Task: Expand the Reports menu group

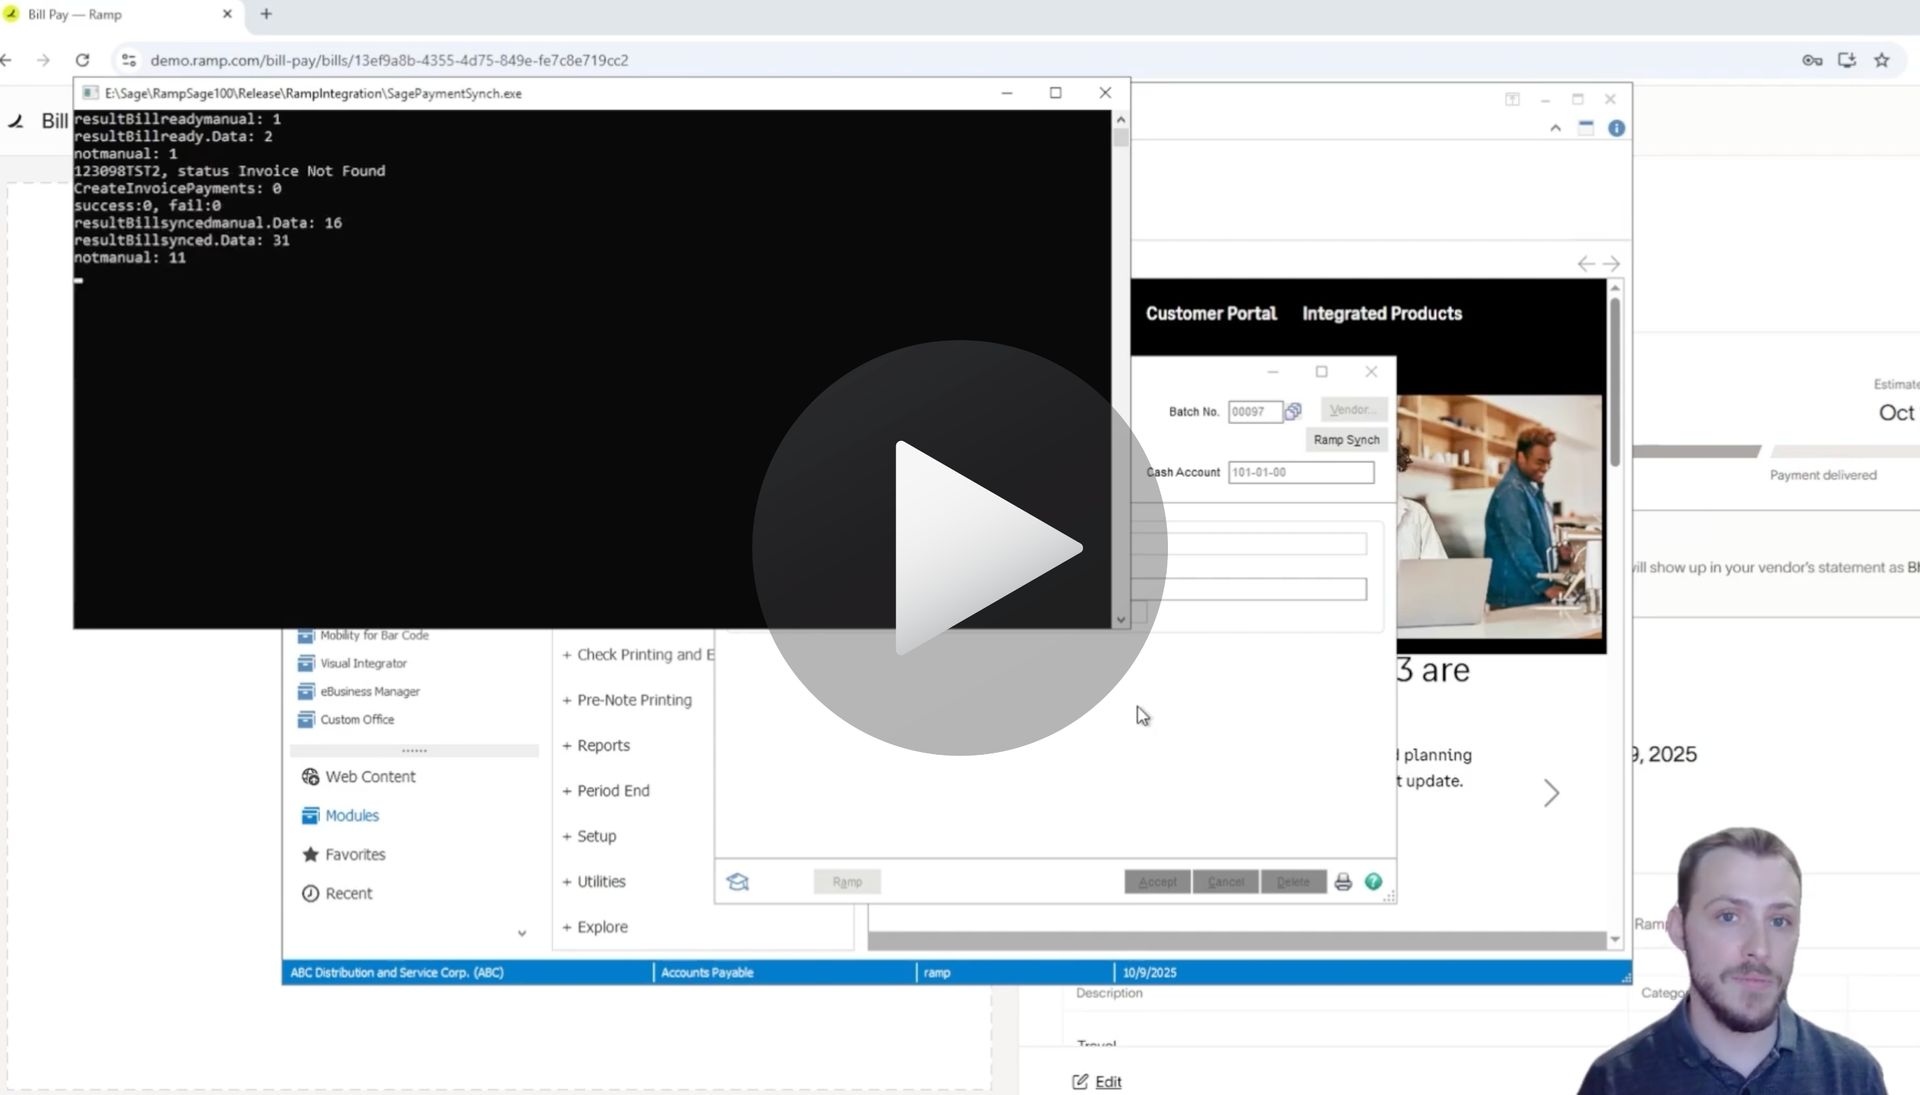Action: point(596,746)
